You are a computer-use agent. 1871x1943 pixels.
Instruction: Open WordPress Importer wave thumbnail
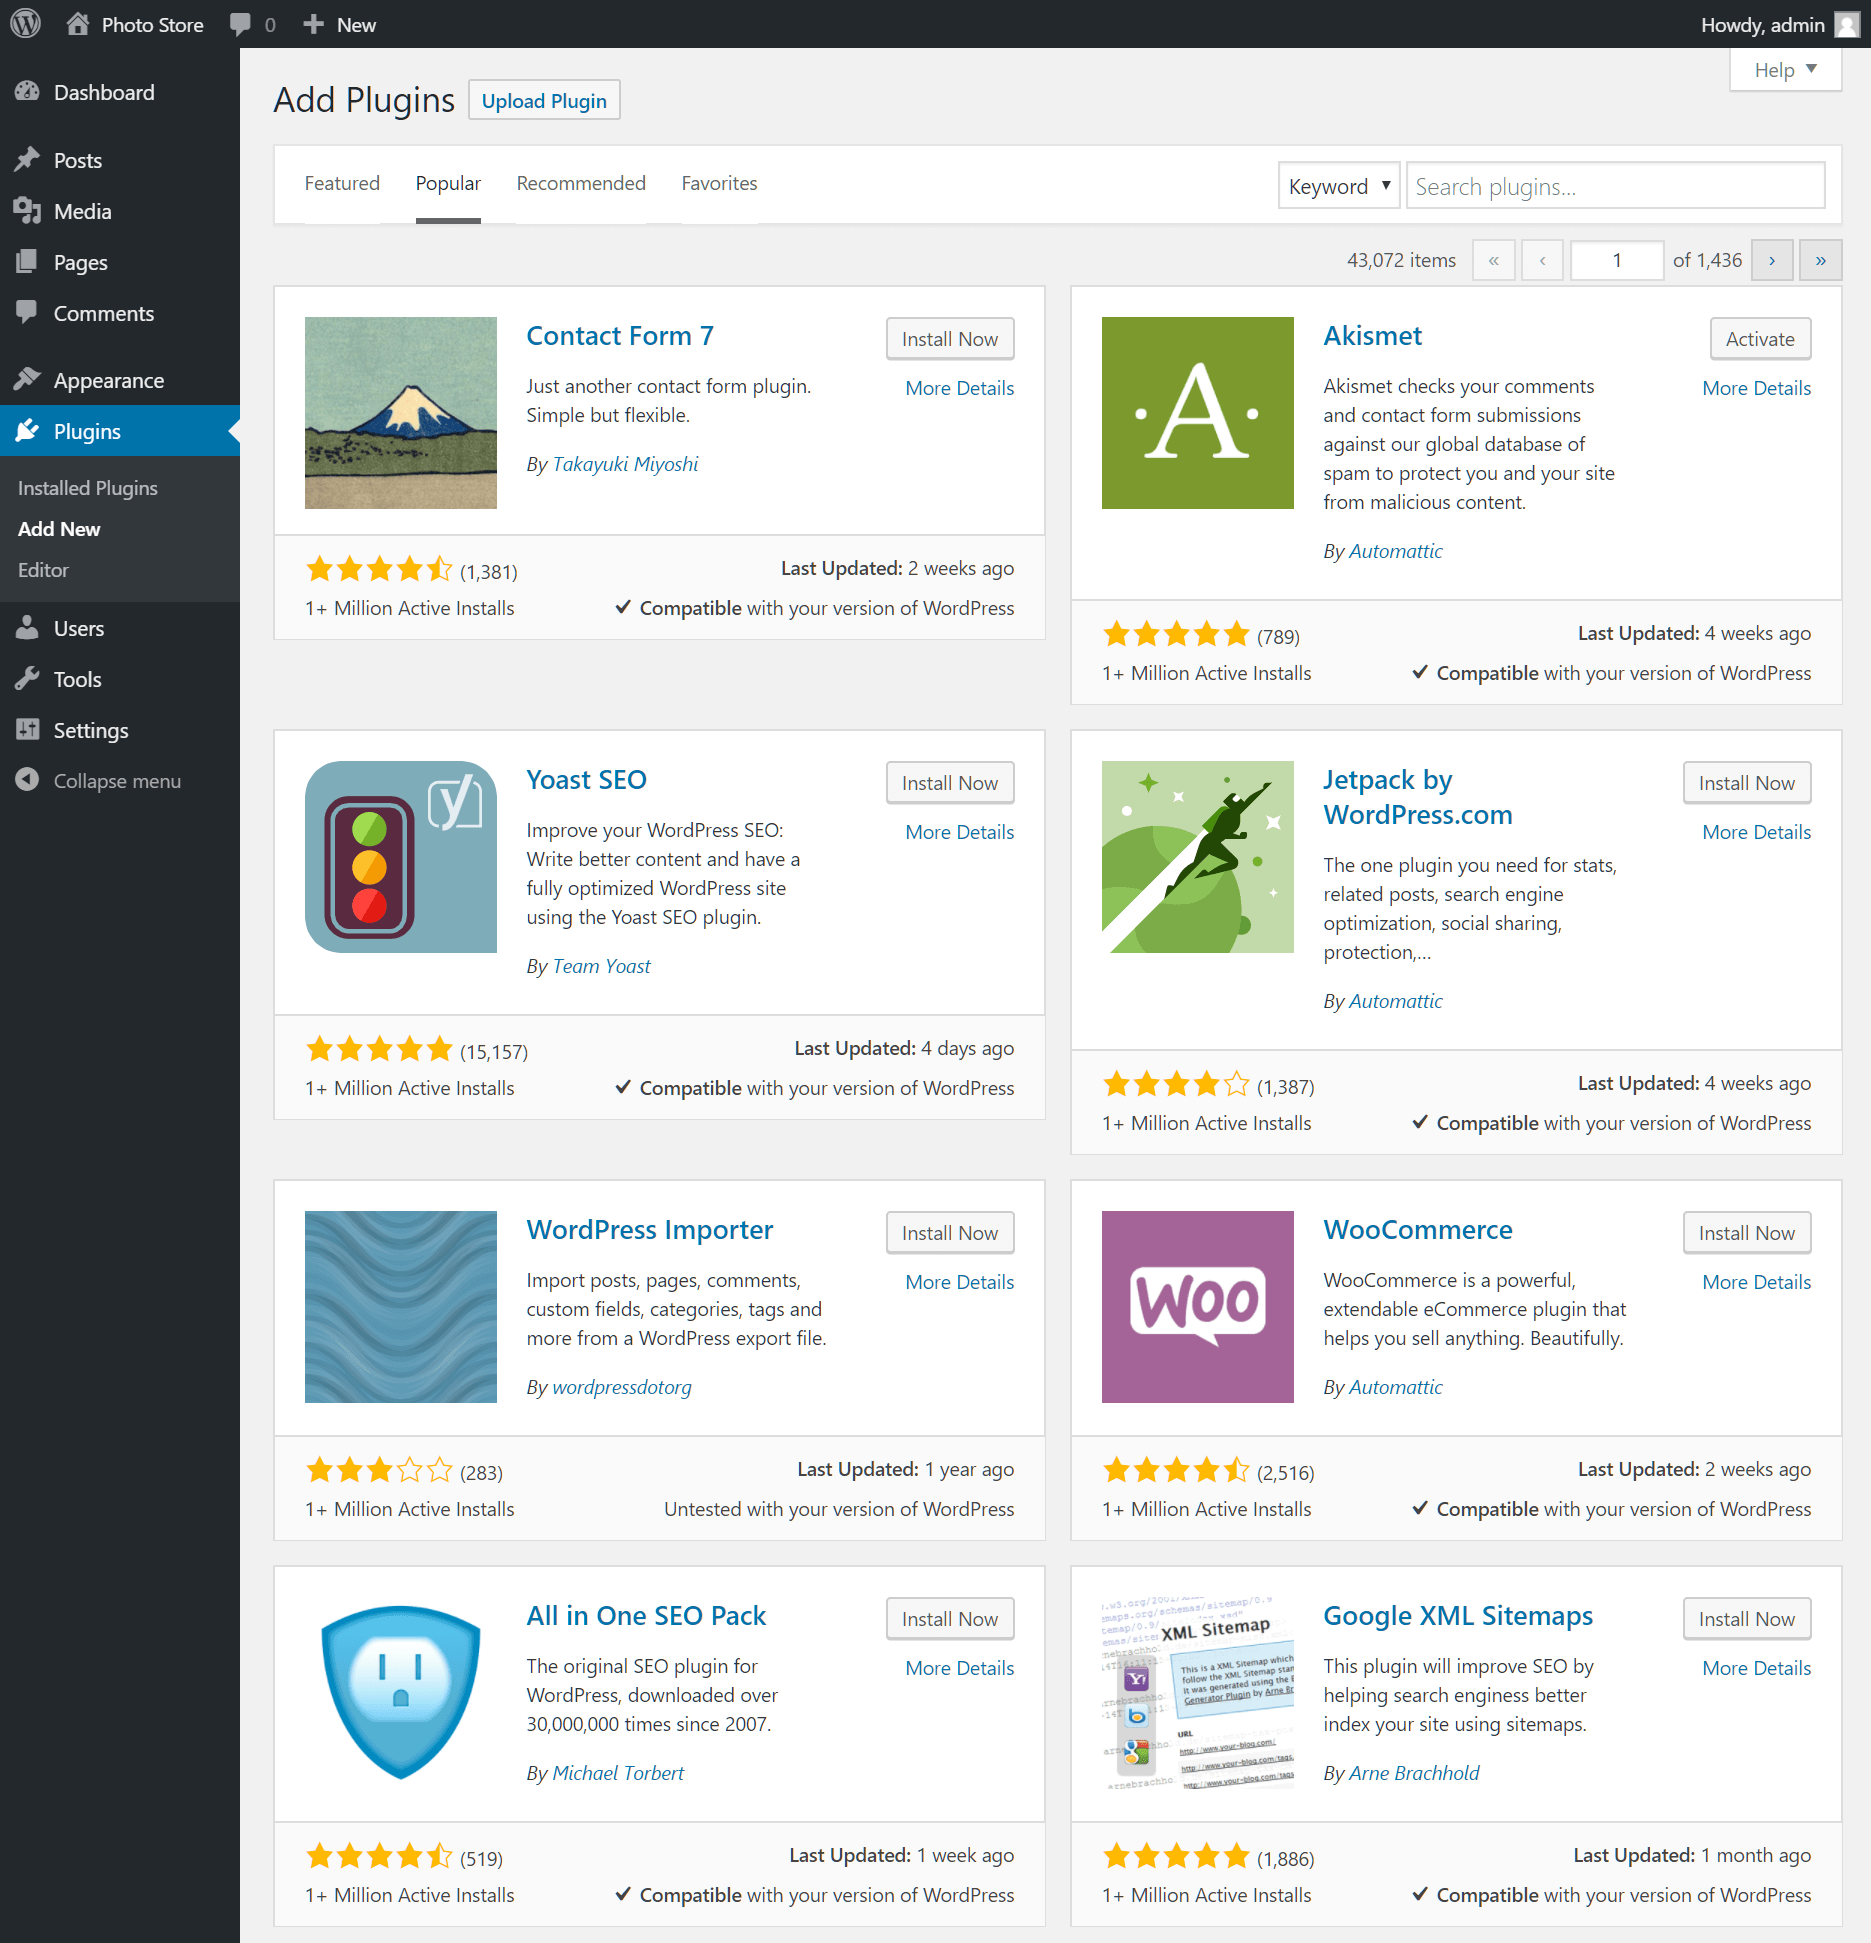coord(401,1307)
